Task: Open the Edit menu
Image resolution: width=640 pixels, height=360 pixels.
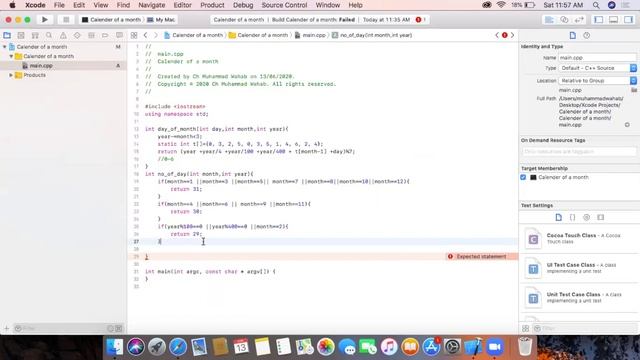Action: (79, 5)
